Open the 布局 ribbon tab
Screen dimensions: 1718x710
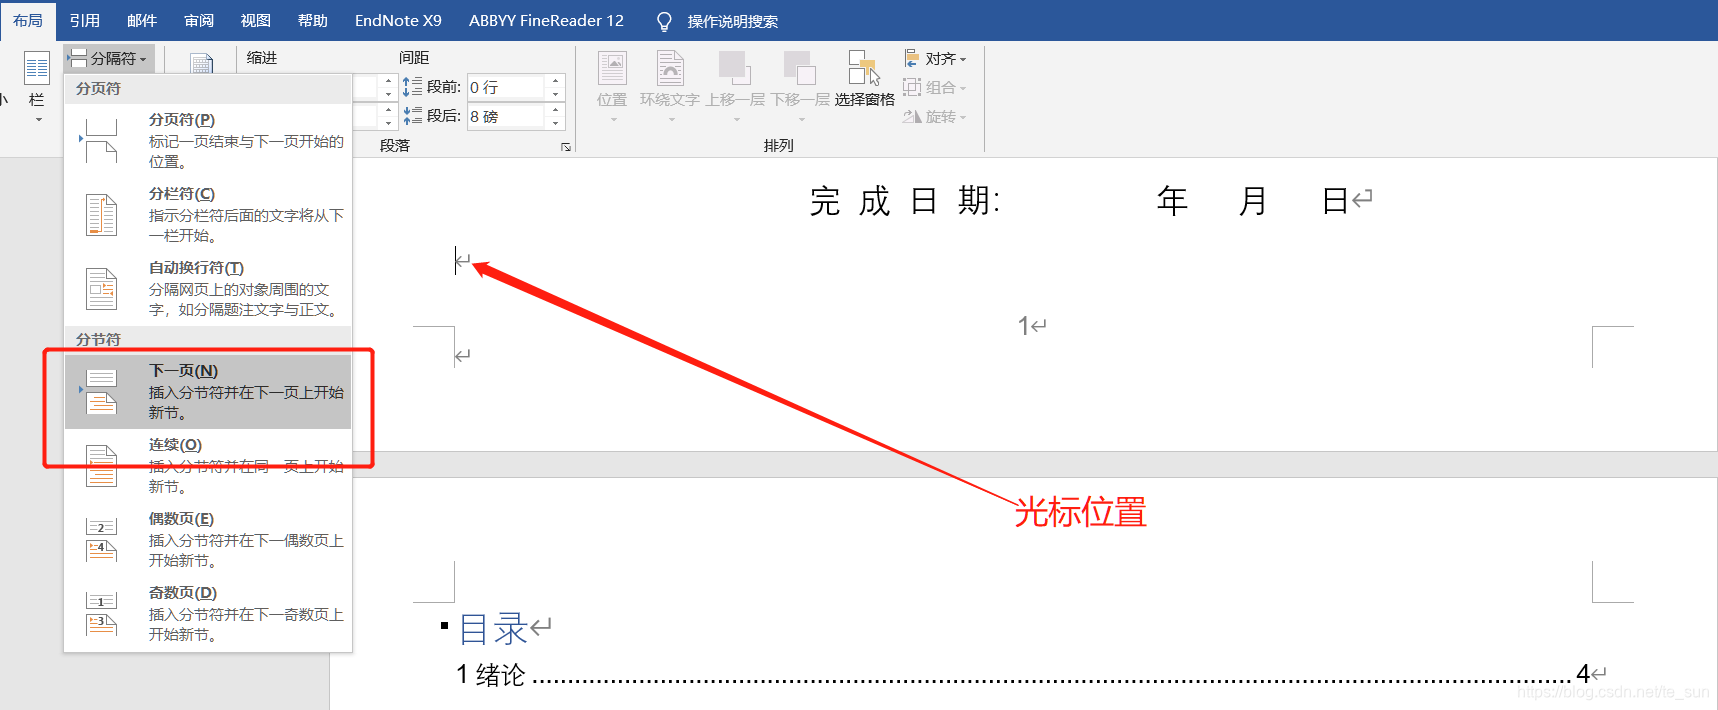[28, 20]
